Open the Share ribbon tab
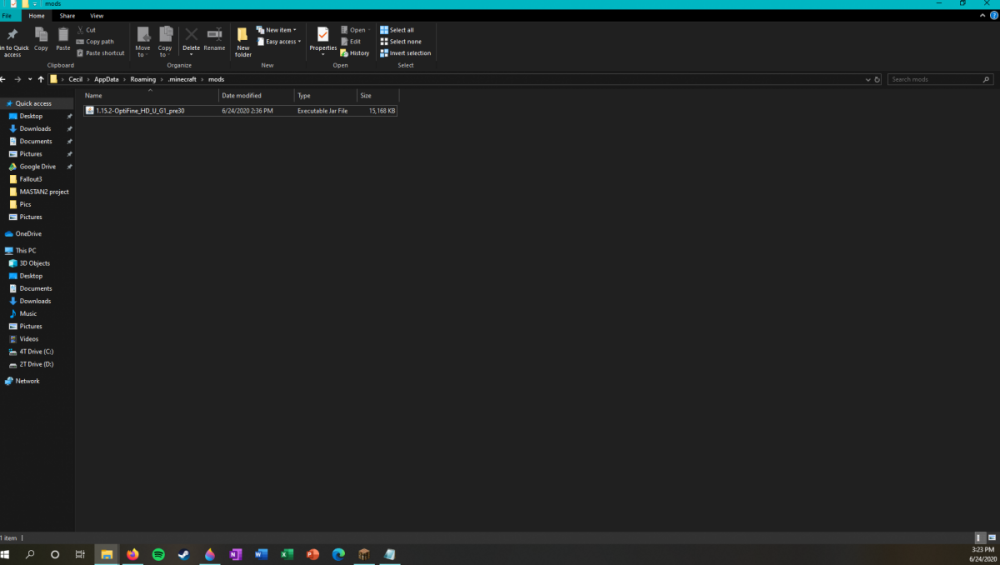 [67, 16]
